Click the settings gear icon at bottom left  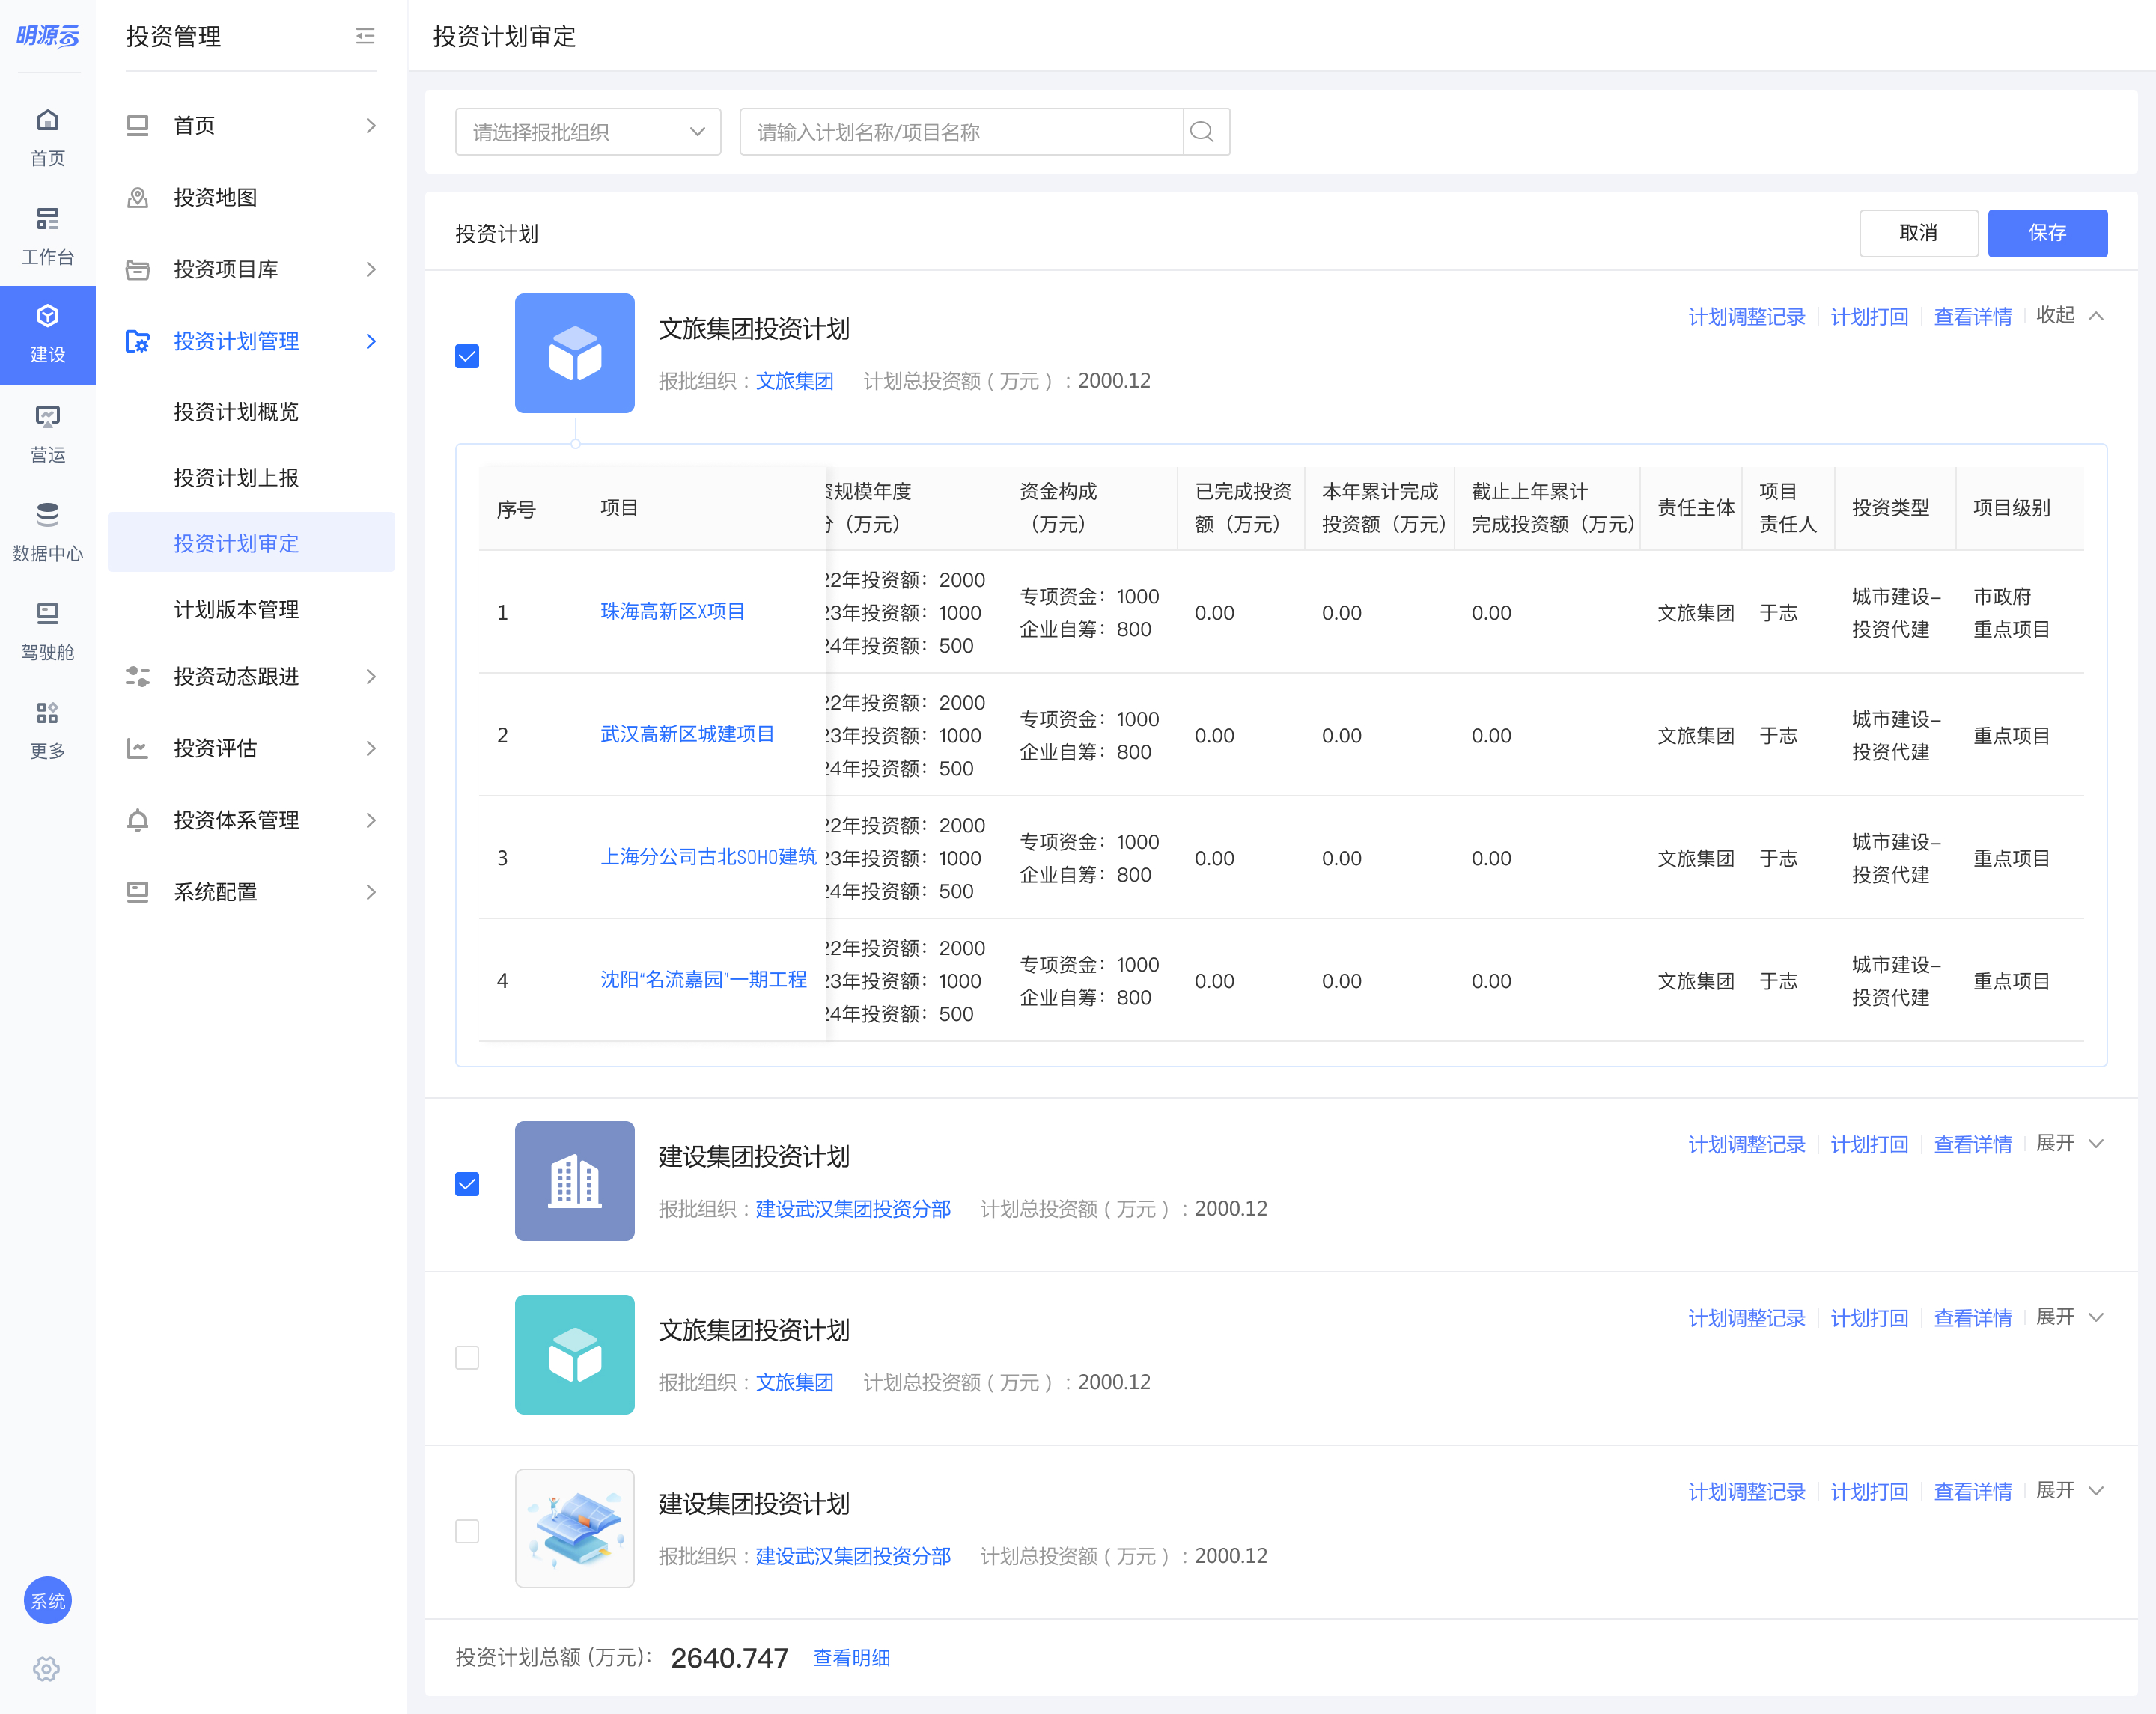pyautogui.click(x=47, y=1668)
